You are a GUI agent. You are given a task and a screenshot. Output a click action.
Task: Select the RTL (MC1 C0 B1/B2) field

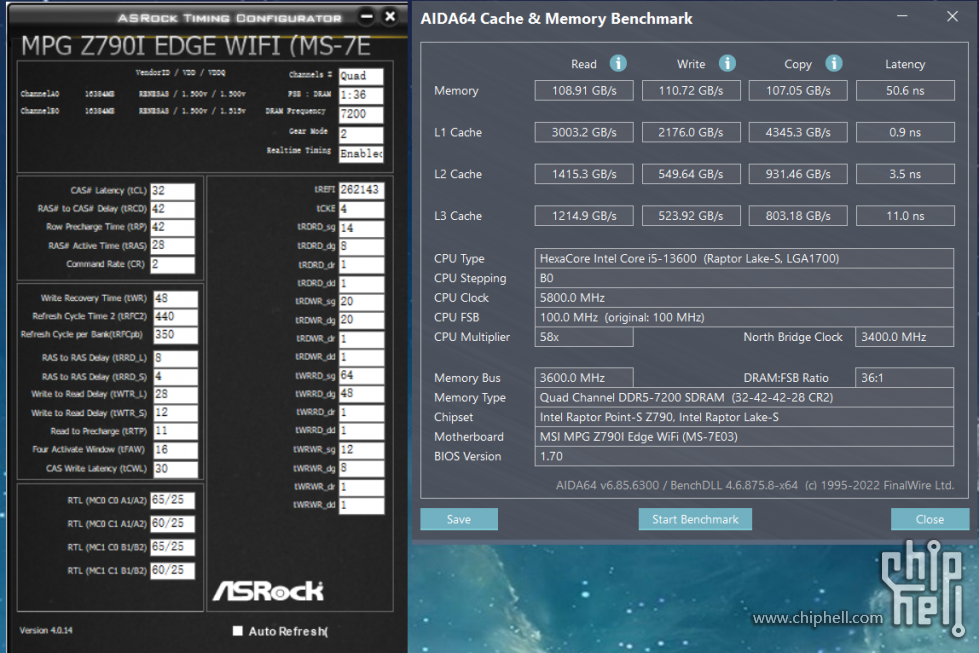coord(172,547)
